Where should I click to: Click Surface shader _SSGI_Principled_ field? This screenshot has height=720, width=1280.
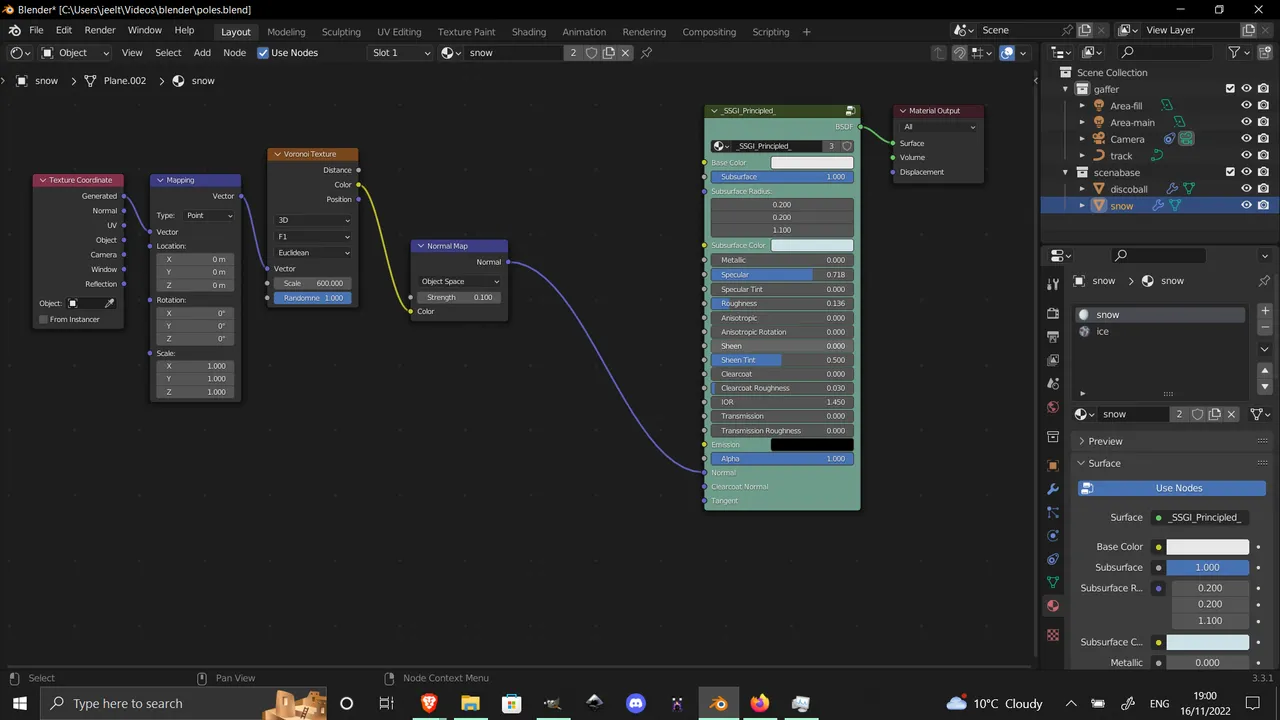click(1200, 517)
